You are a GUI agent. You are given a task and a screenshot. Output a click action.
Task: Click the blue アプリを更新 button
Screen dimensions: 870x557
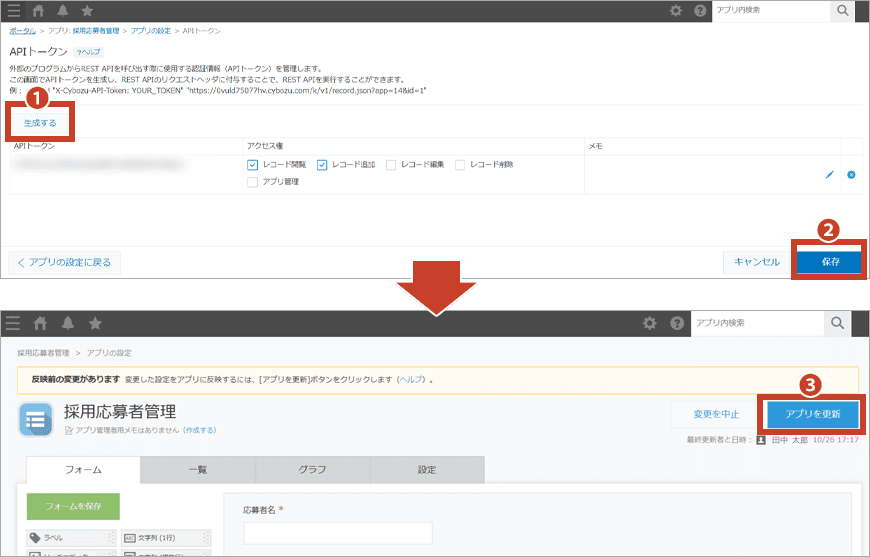(x=813, y=414)
